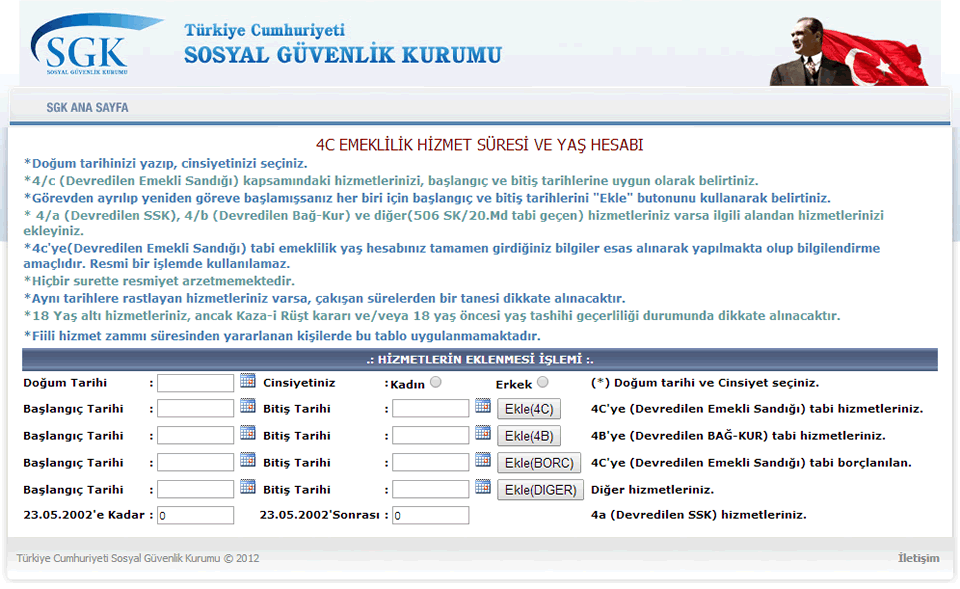Open calendar for Bitiş Tarihi in Ekle(DIGER) row

coord(483,487)
